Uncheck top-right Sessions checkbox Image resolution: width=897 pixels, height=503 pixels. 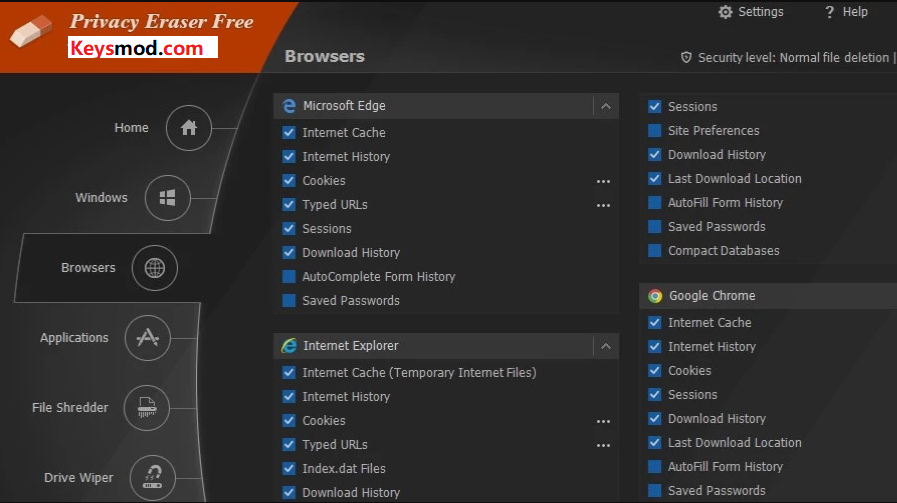coord(654,107)
